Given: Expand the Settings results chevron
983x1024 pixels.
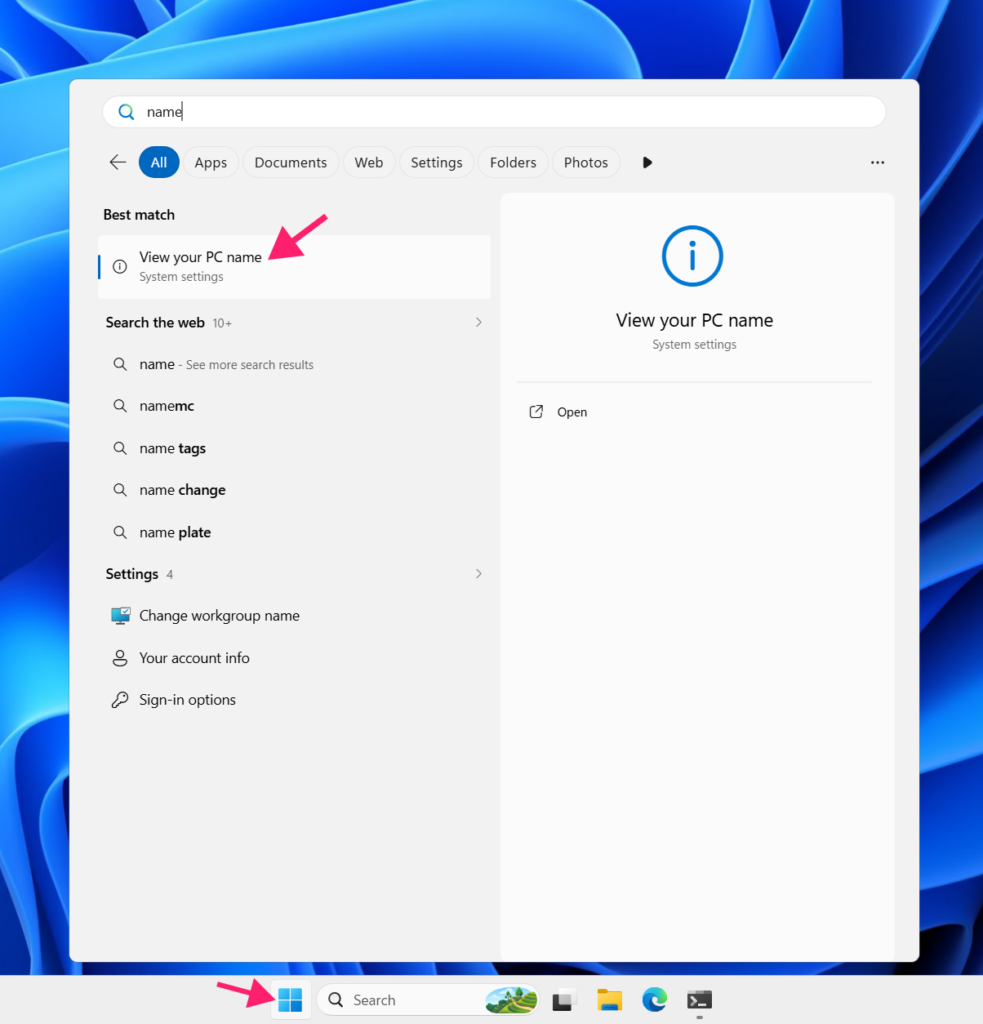Looking at the screenshot, I should coord(478,573).
